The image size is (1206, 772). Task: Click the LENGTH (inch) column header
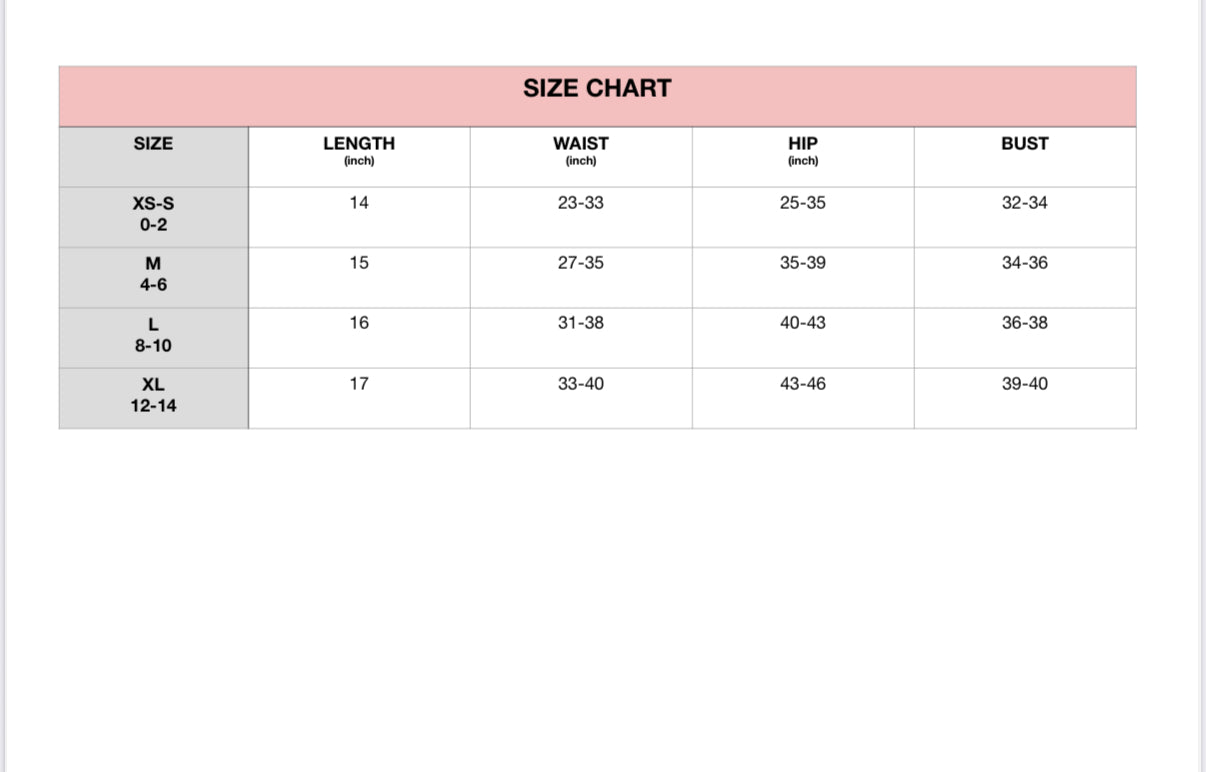click(x=359, y=150)
